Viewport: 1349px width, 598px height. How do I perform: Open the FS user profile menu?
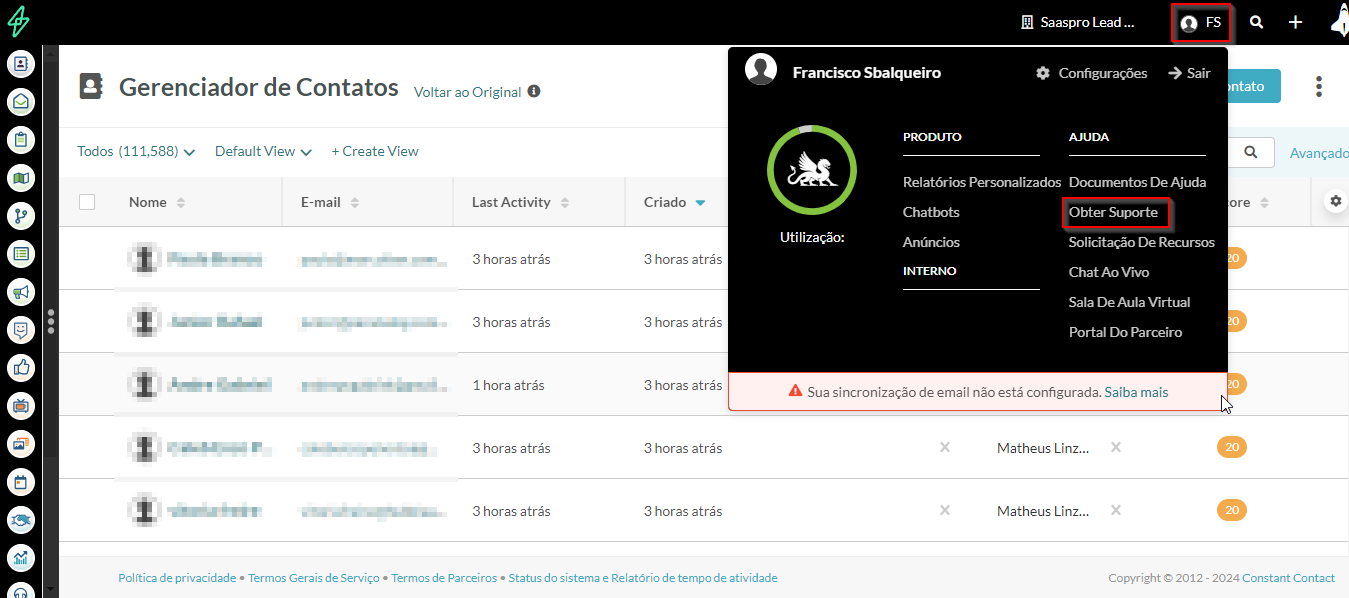[x=1200, y=23]
